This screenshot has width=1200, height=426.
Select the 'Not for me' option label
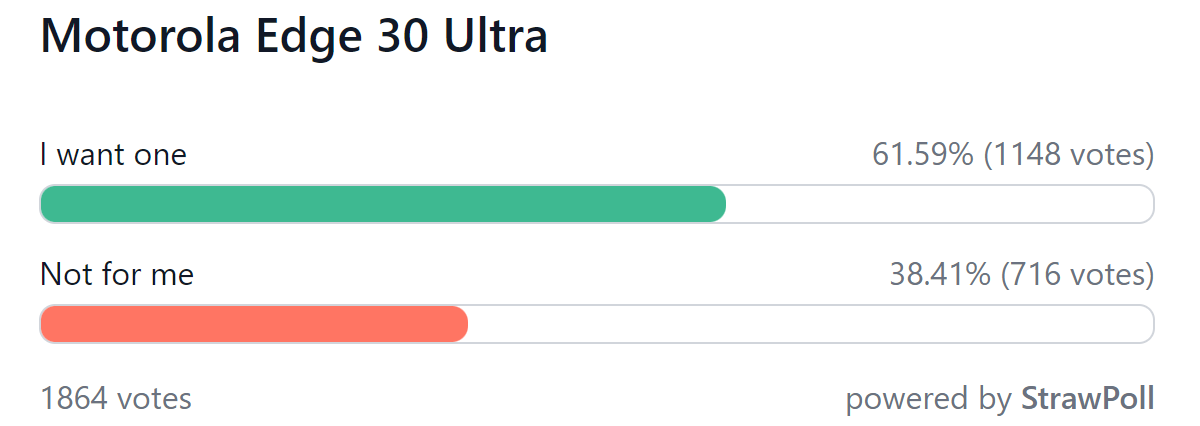point(117,274)
